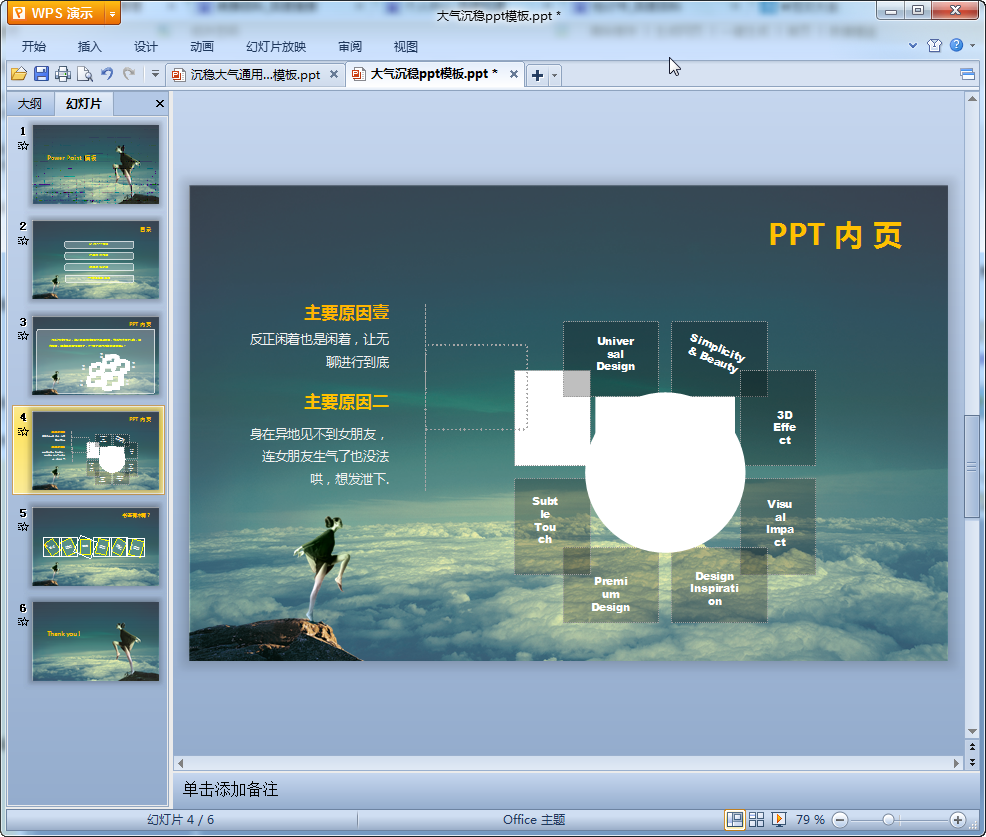Open the skin shirt icon
The height and width of the screenshot is (837, 986).
click(x=934, y=45)
